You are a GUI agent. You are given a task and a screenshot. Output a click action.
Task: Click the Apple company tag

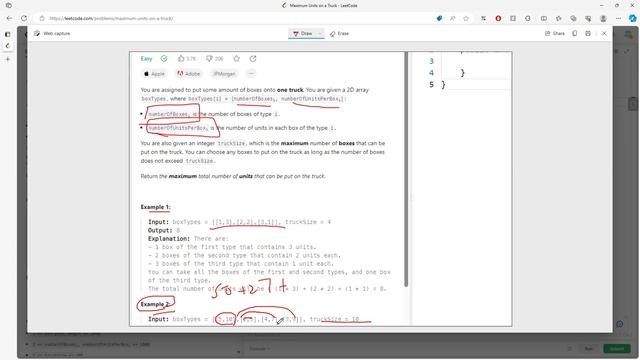coord(154,74)
